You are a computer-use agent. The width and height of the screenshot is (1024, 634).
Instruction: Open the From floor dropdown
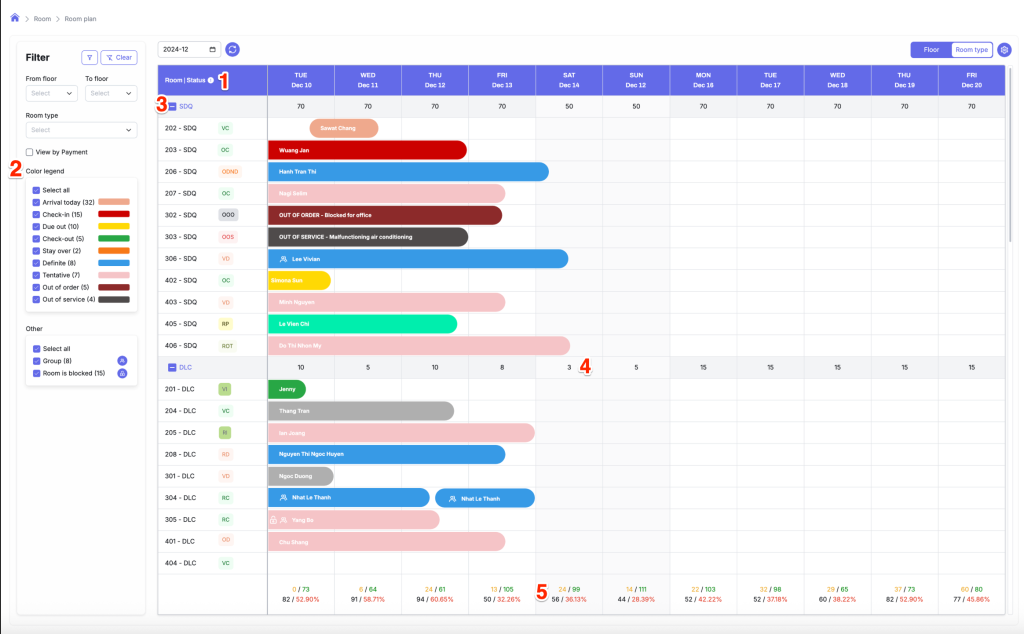point(51,93)
